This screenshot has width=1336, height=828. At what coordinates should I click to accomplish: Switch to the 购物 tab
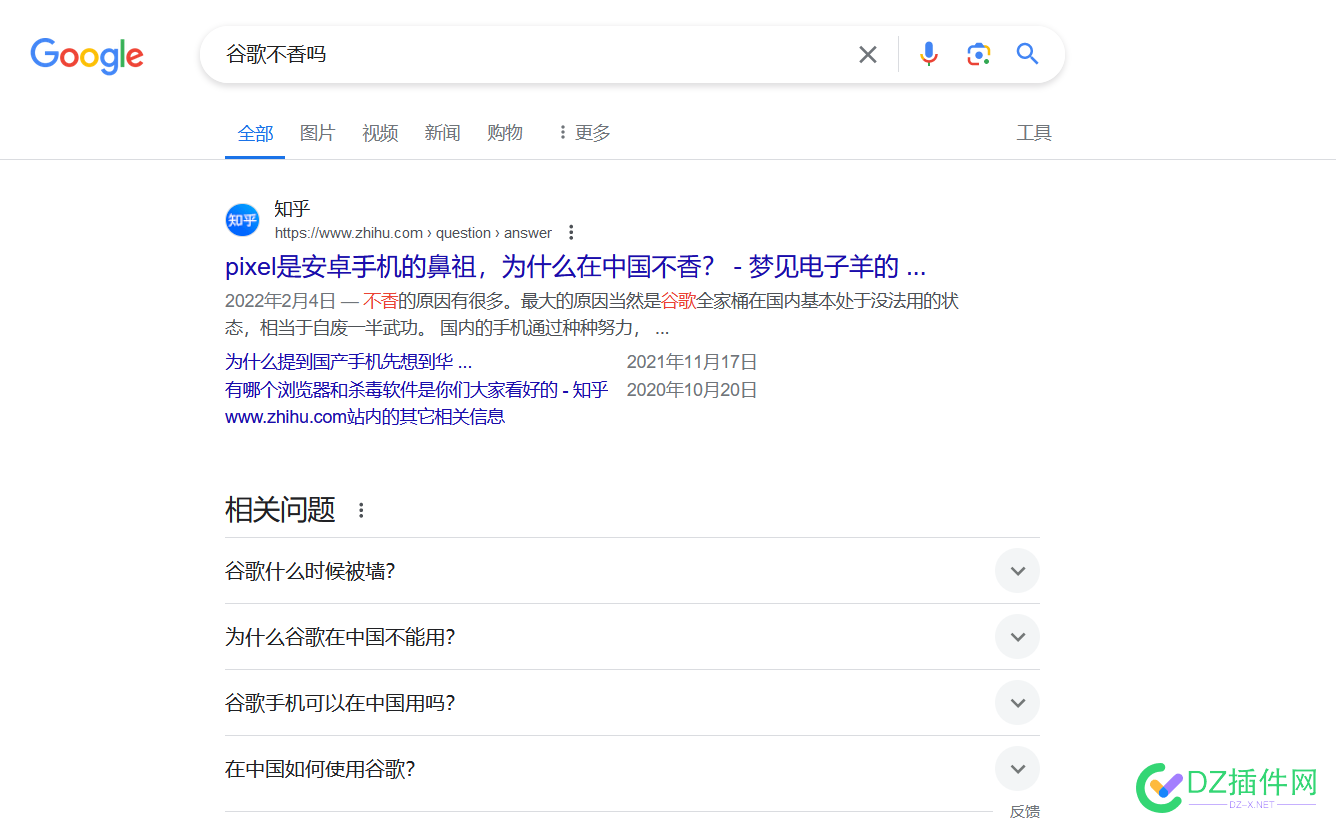tap(505, 132)
